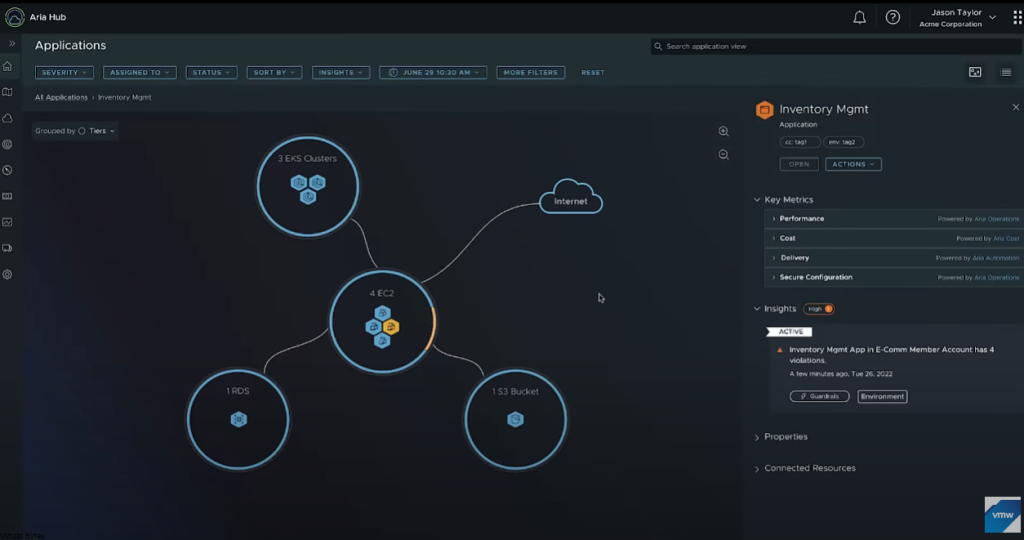Open the help question mark icon
The width and height of the screenshot is (1024, 540).
893,18
